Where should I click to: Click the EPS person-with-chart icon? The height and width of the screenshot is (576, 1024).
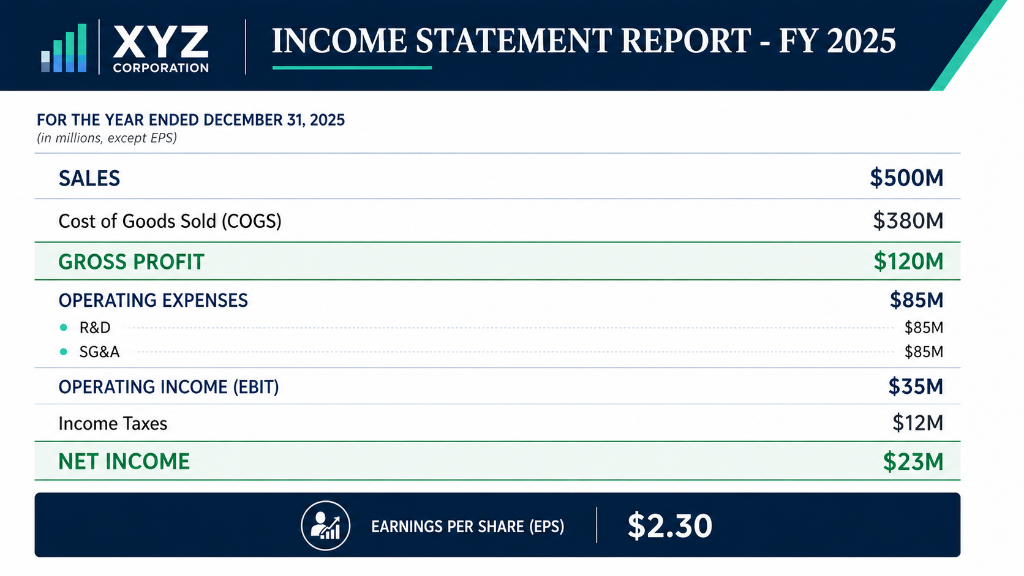point(325,526)
